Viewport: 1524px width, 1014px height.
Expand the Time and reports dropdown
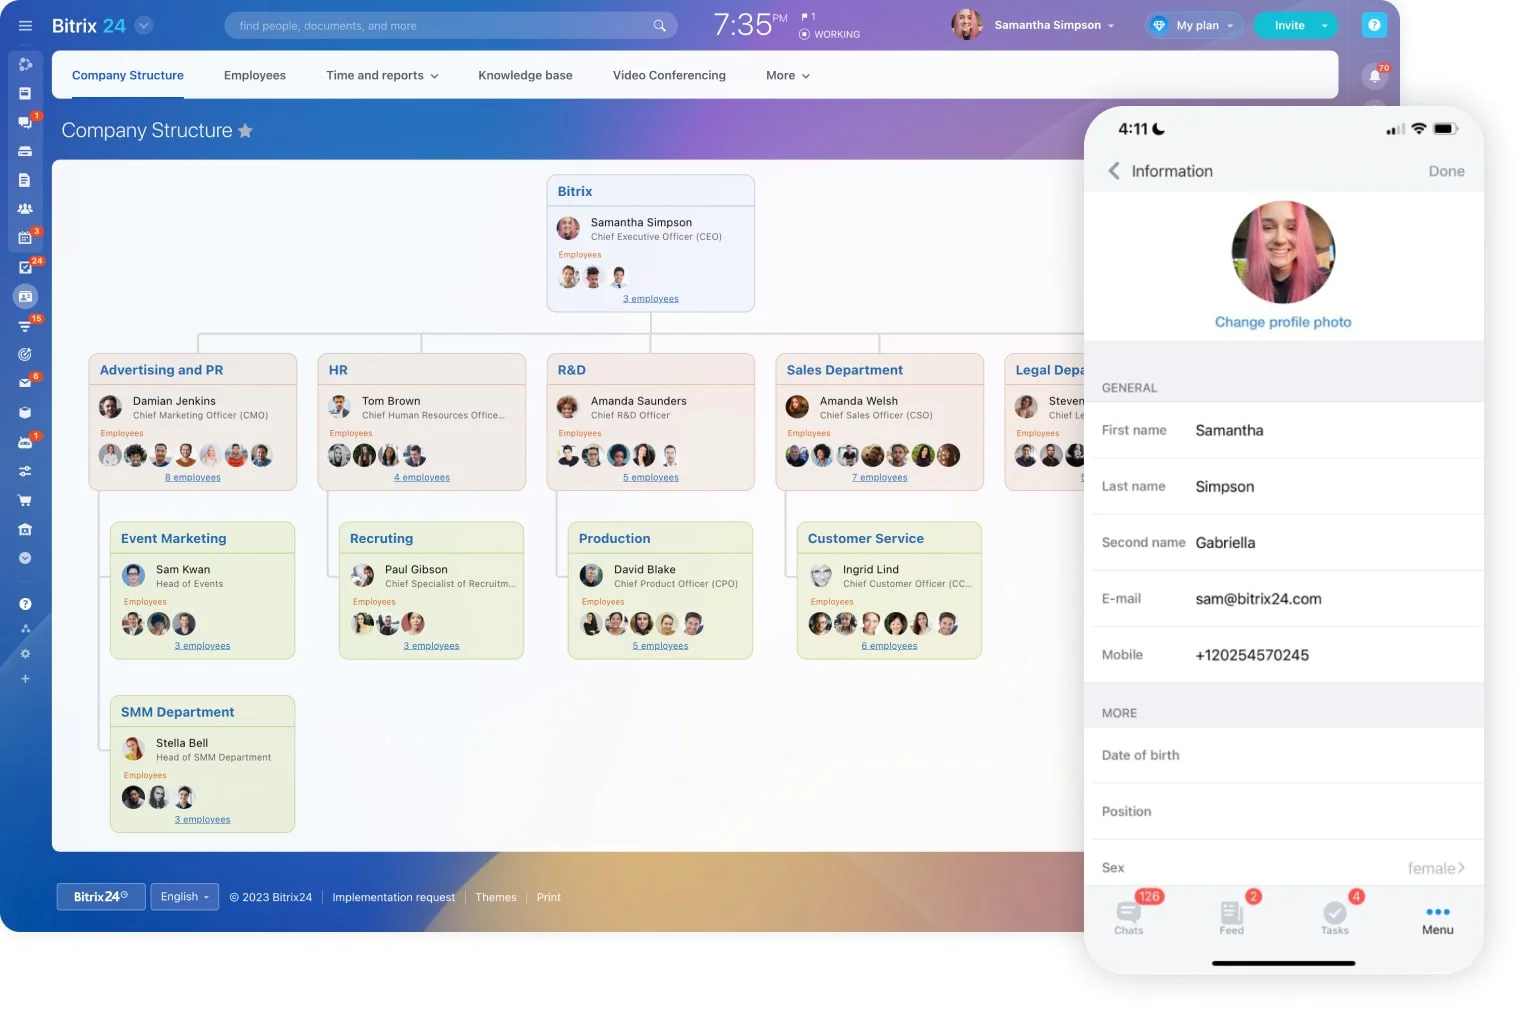(x=382, y=76)
